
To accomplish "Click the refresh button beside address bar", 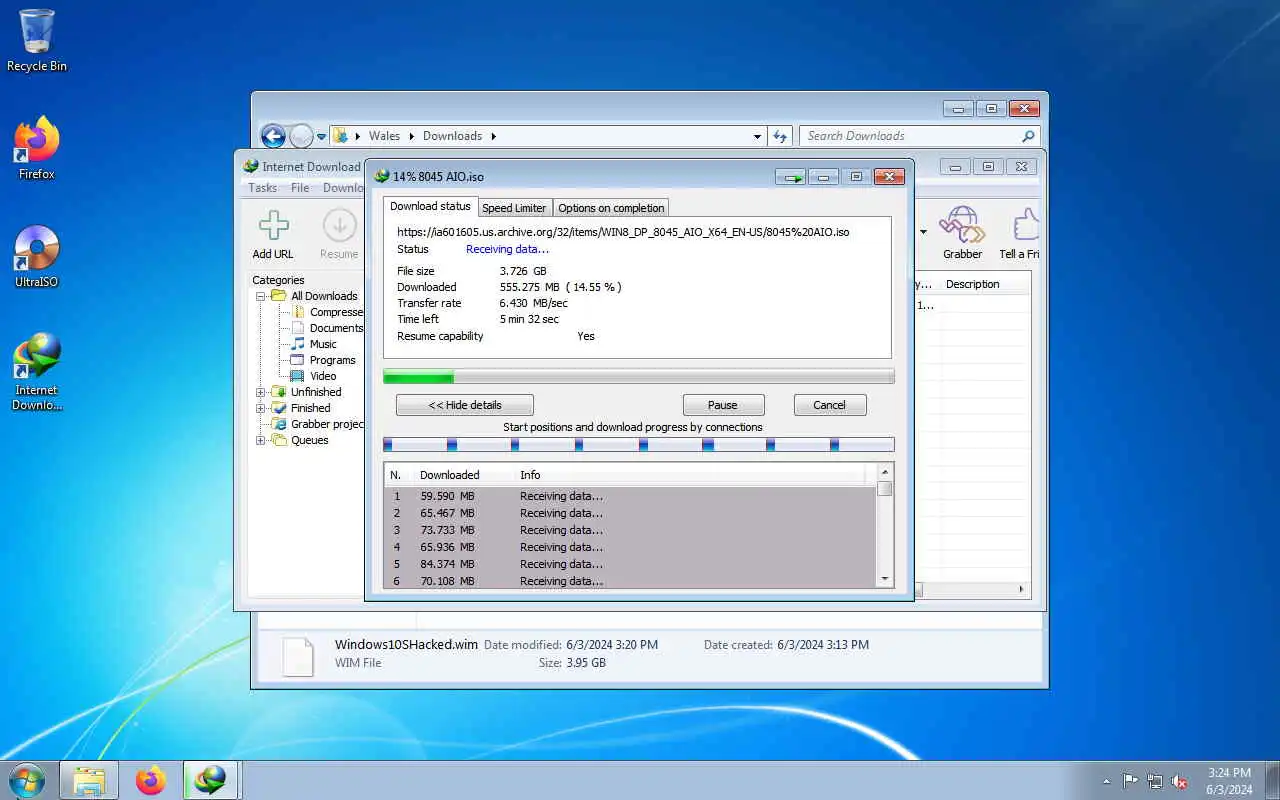I will (x=781, y=136).
